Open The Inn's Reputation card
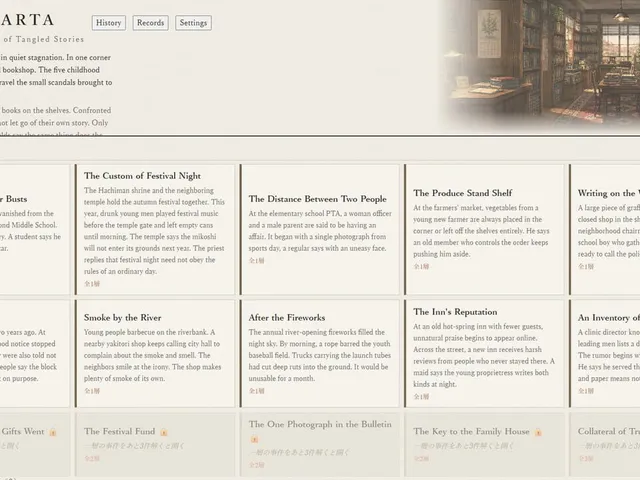Viewport: 640px width, 480px height. 484,353
